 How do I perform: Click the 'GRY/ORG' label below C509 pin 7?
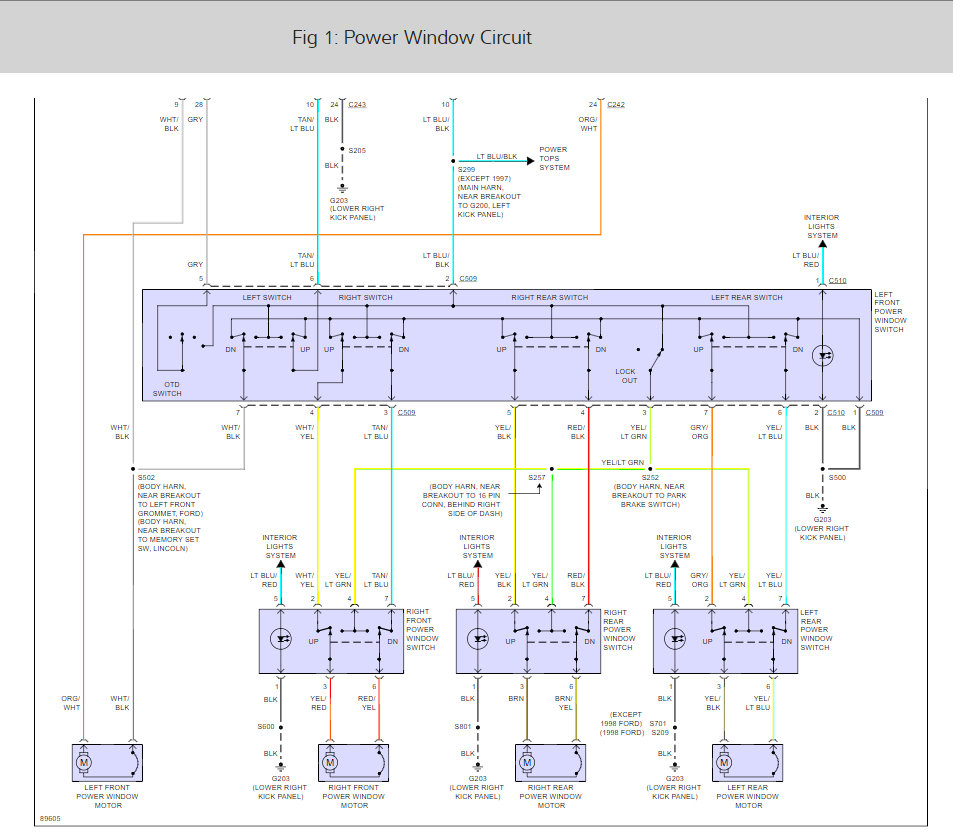tap(700, 432)
